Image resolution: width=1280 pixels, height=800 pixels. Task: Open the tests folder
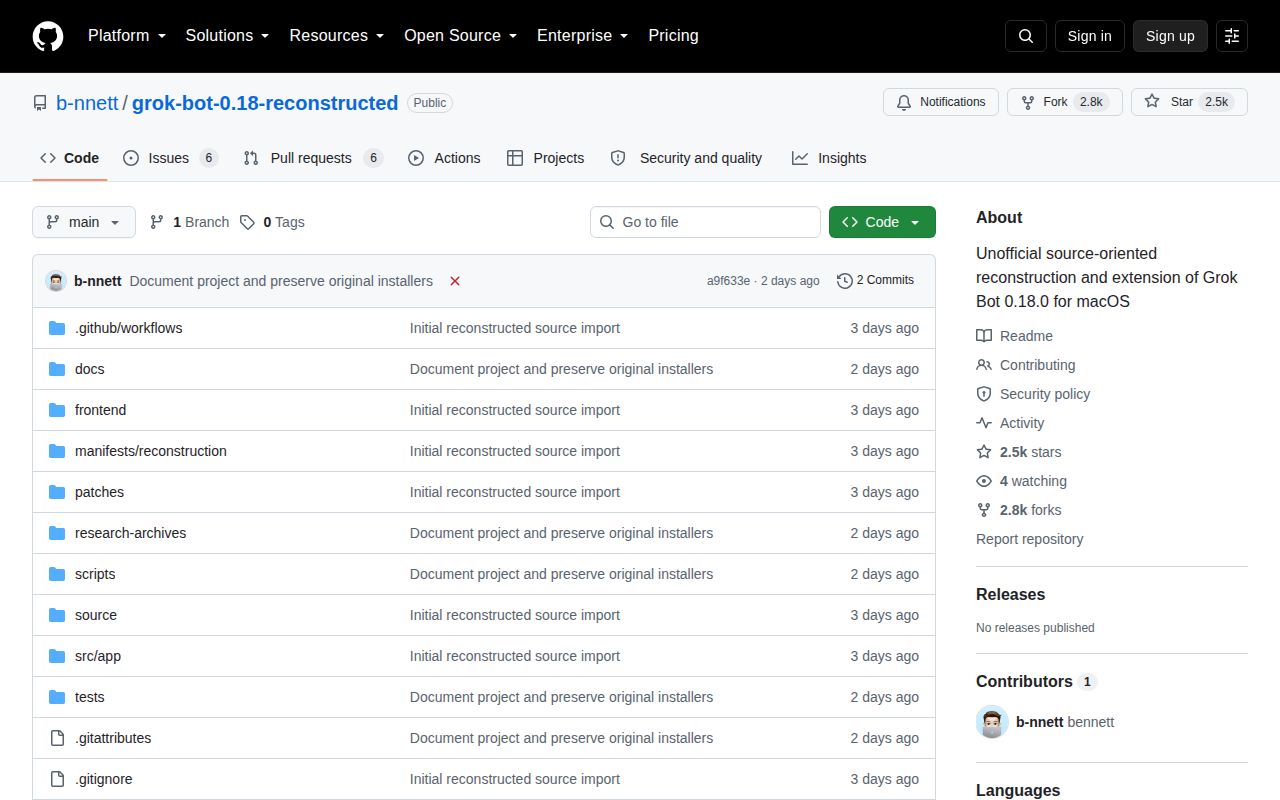pos(90,697)
